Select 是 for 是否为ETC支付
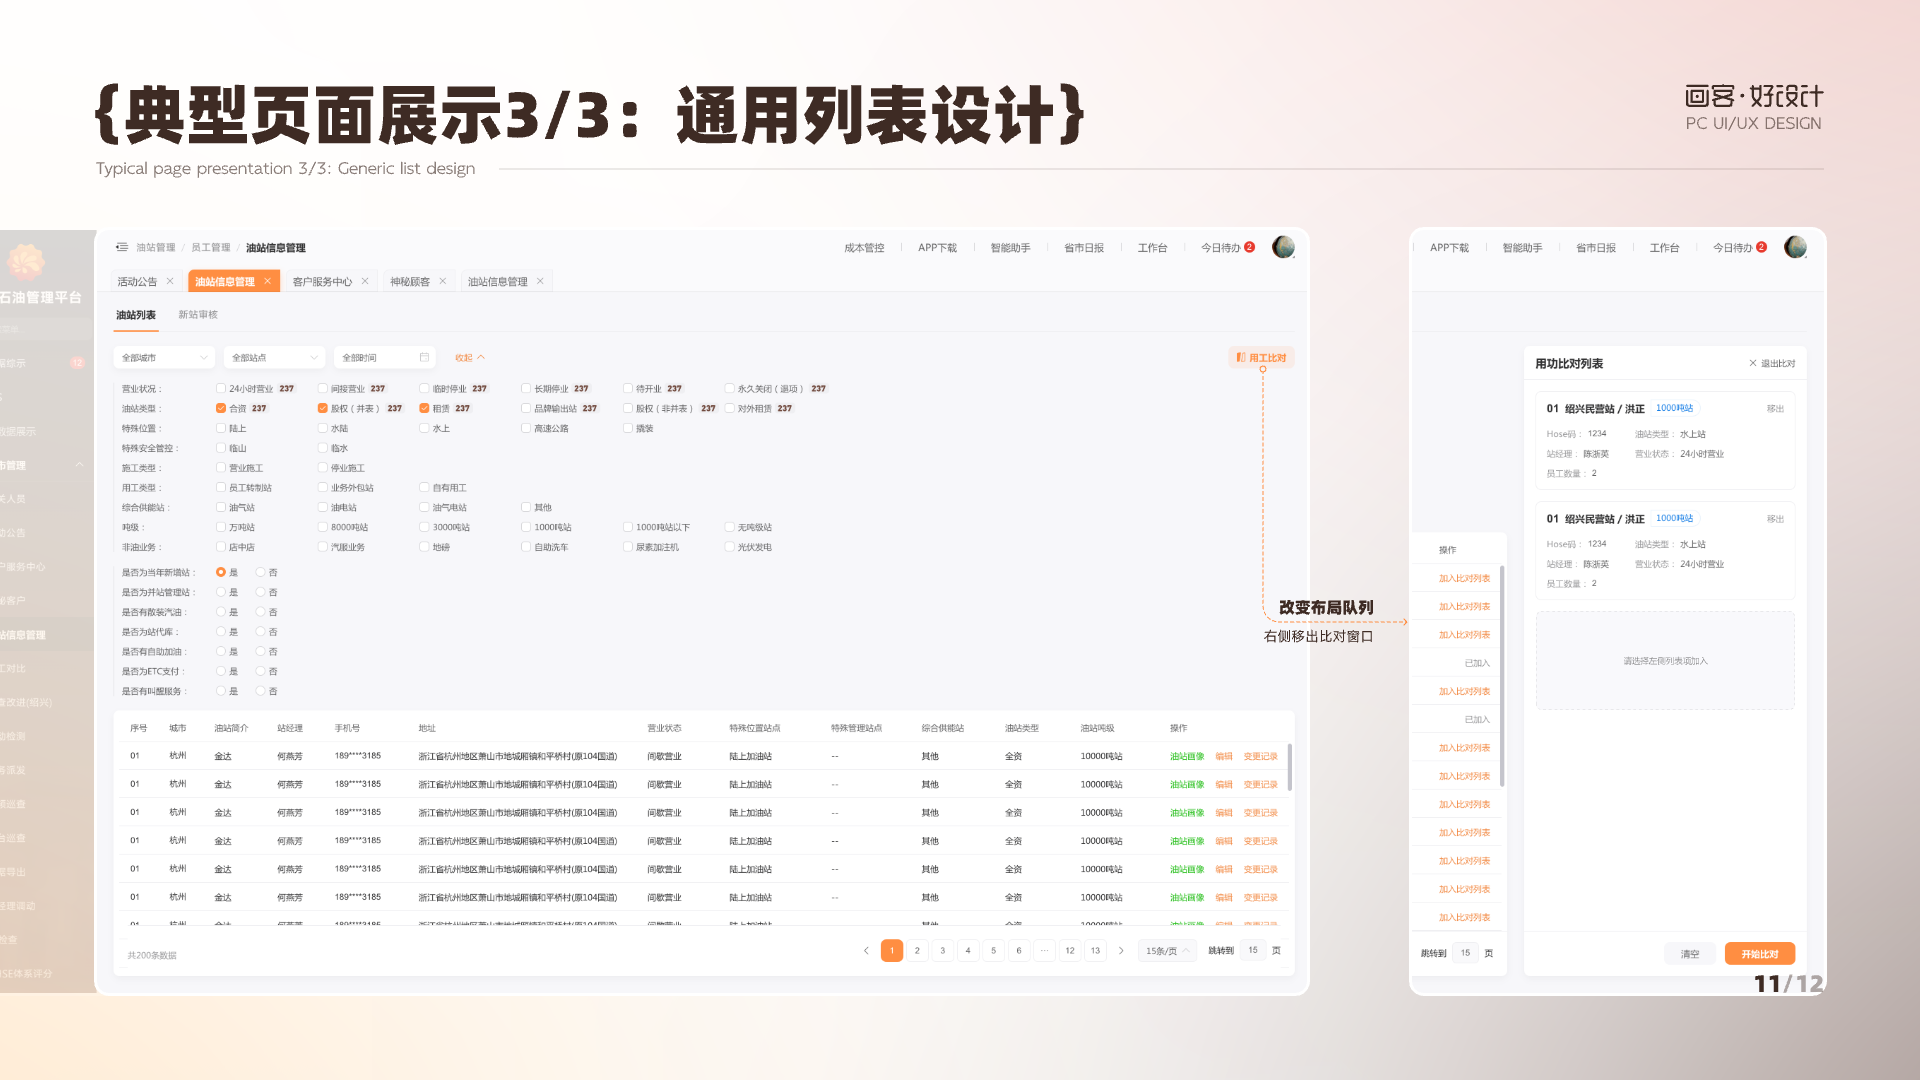Image resolution: width=1920 pixels, height=1080 pixels. [221, 671]
